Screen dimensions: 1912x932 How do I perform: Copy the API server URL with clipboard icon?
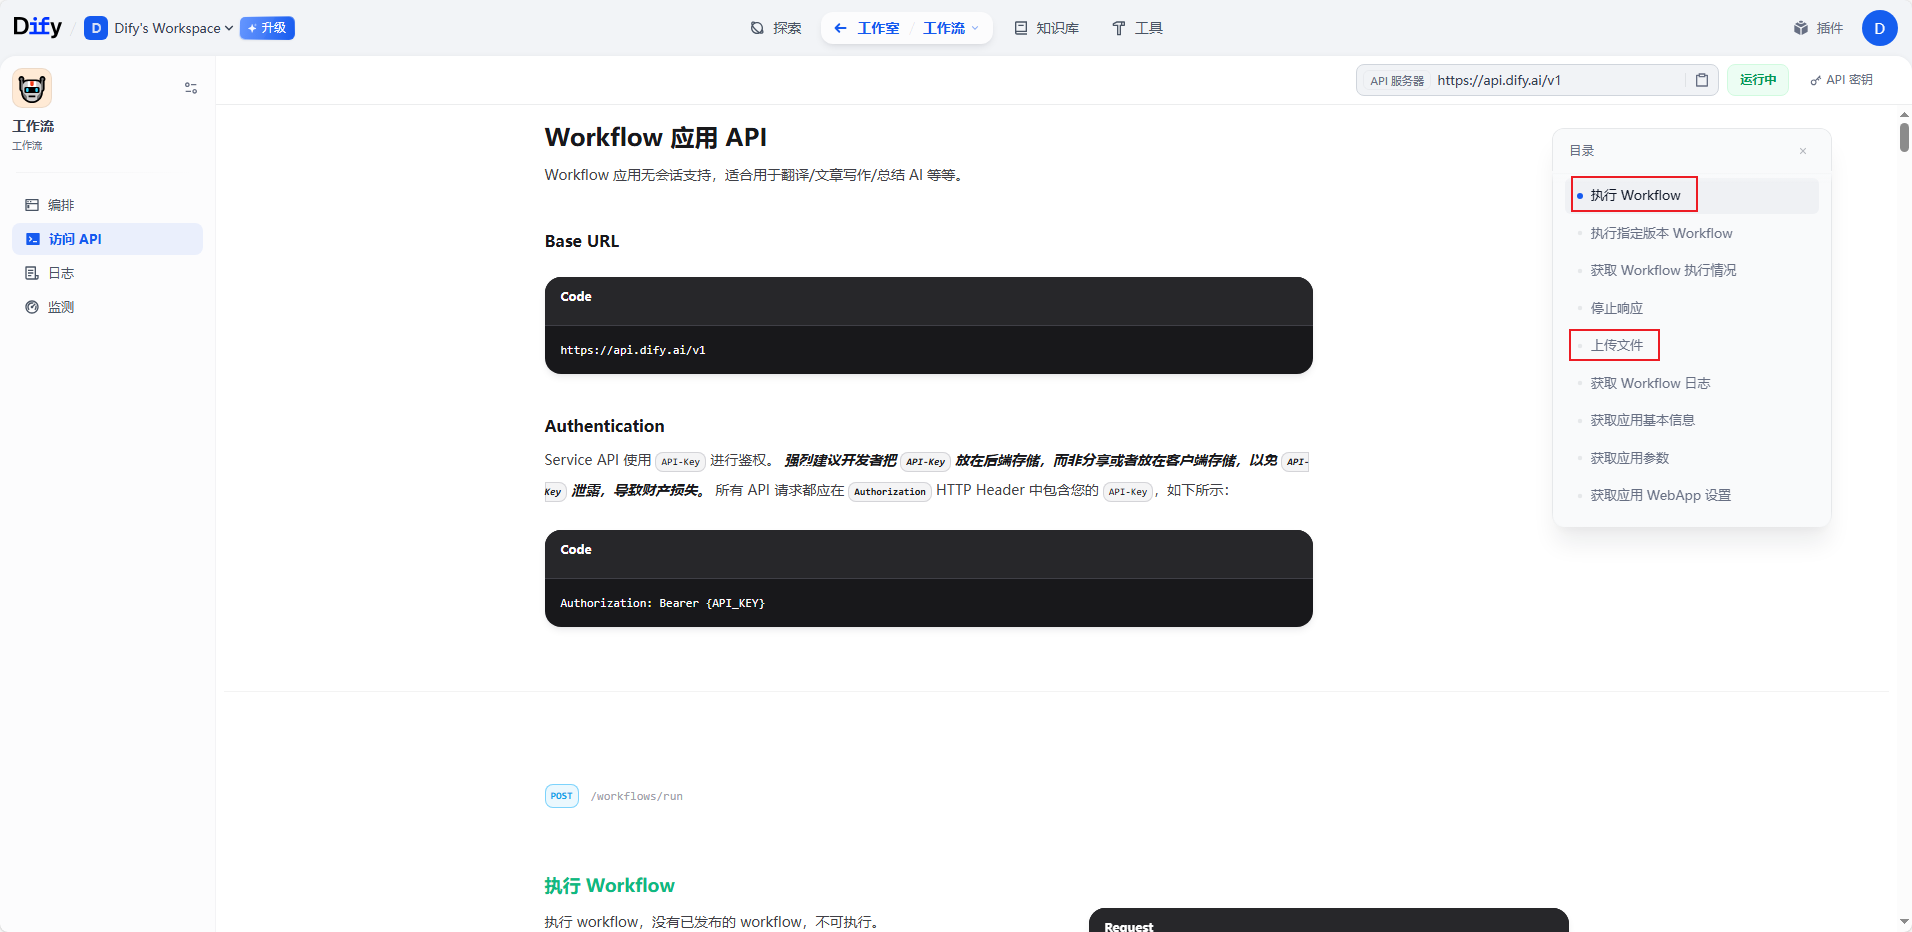point(1702,80)
